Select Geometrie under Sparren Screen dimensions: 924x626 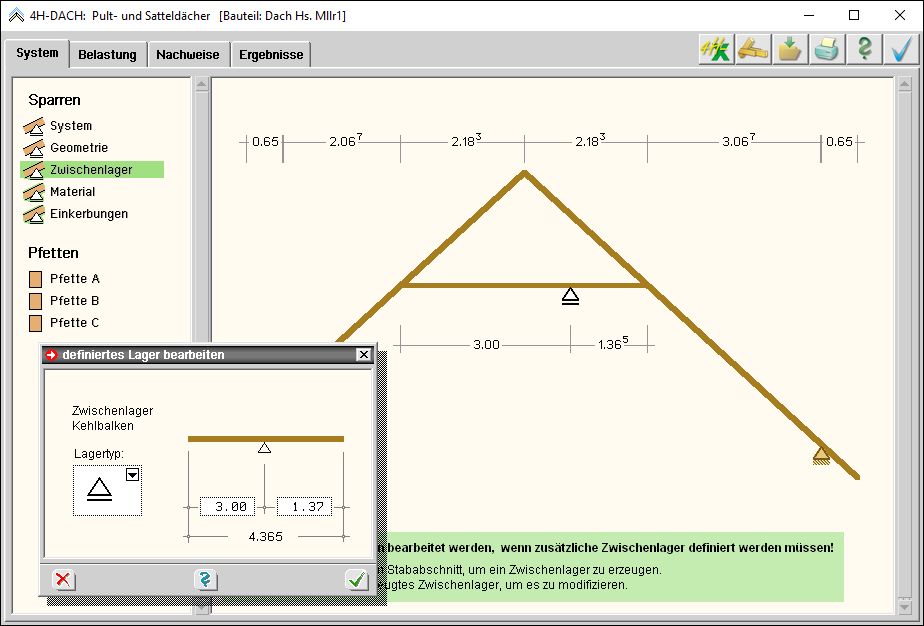click(79, 148)
